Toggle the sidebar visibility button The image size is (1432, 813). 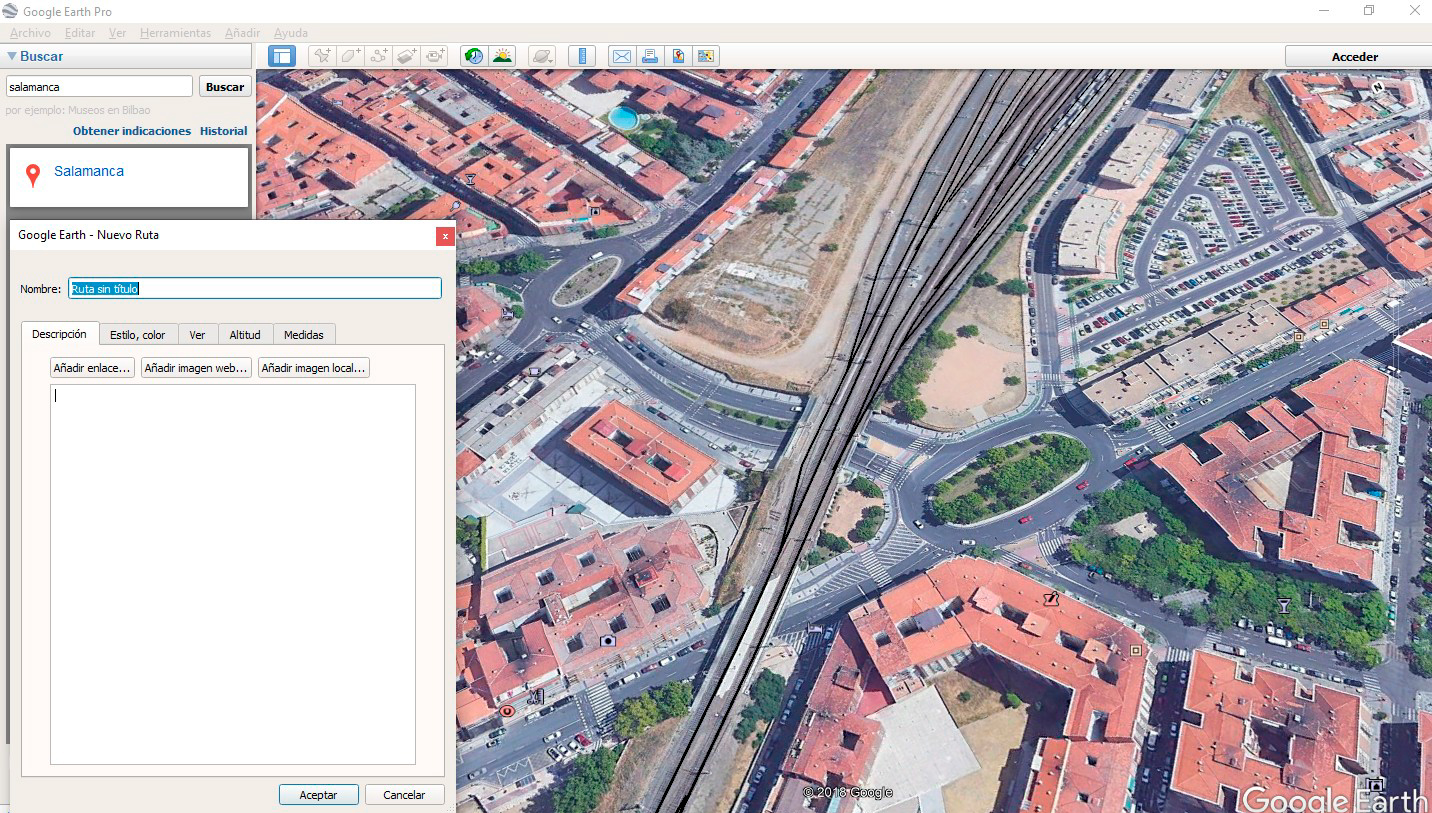click(282, 56)
